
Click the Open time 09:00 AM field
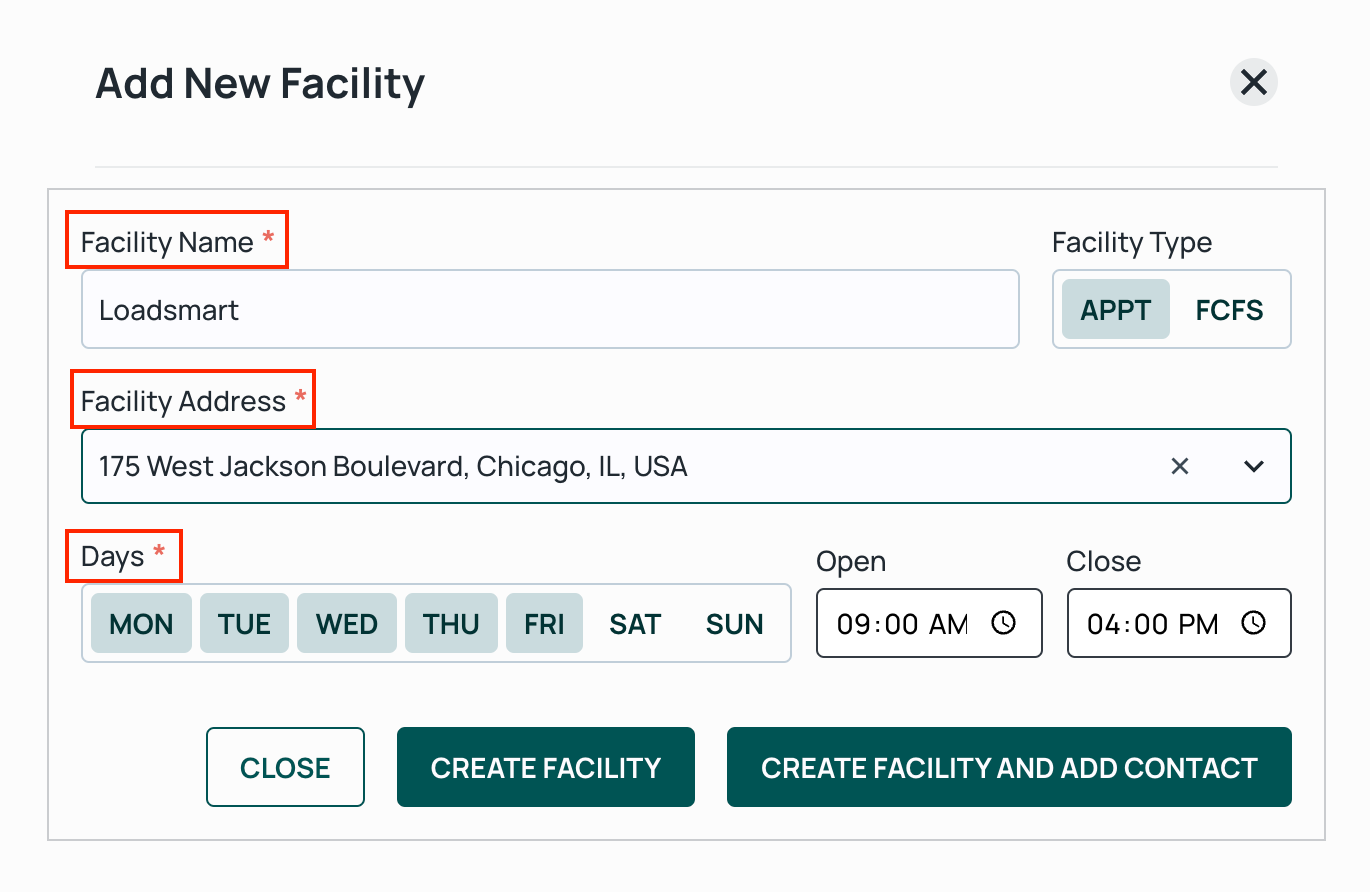tap(929, 623)
